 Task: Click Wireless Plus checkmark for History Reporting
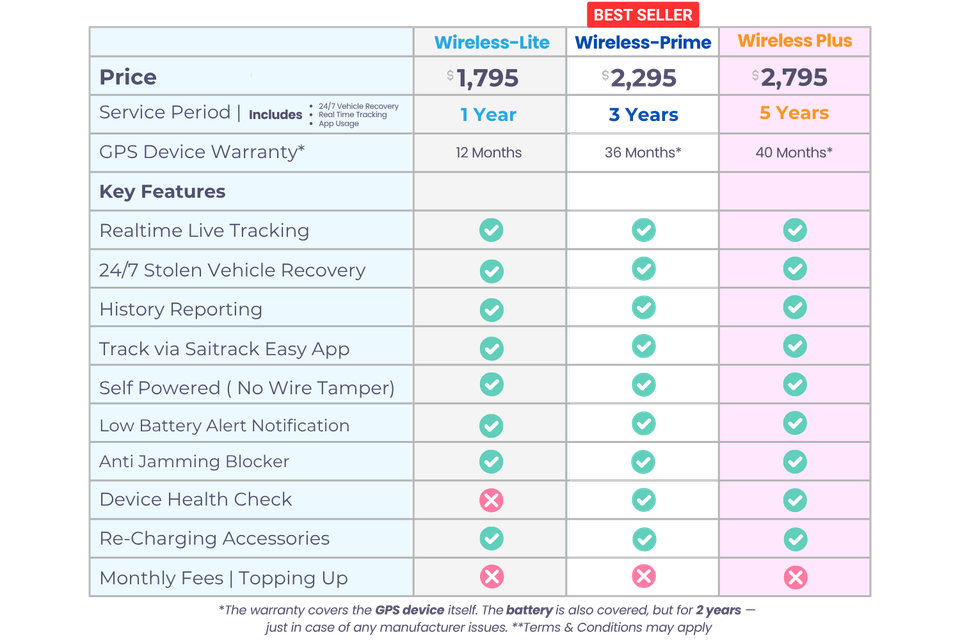point(795,307)
